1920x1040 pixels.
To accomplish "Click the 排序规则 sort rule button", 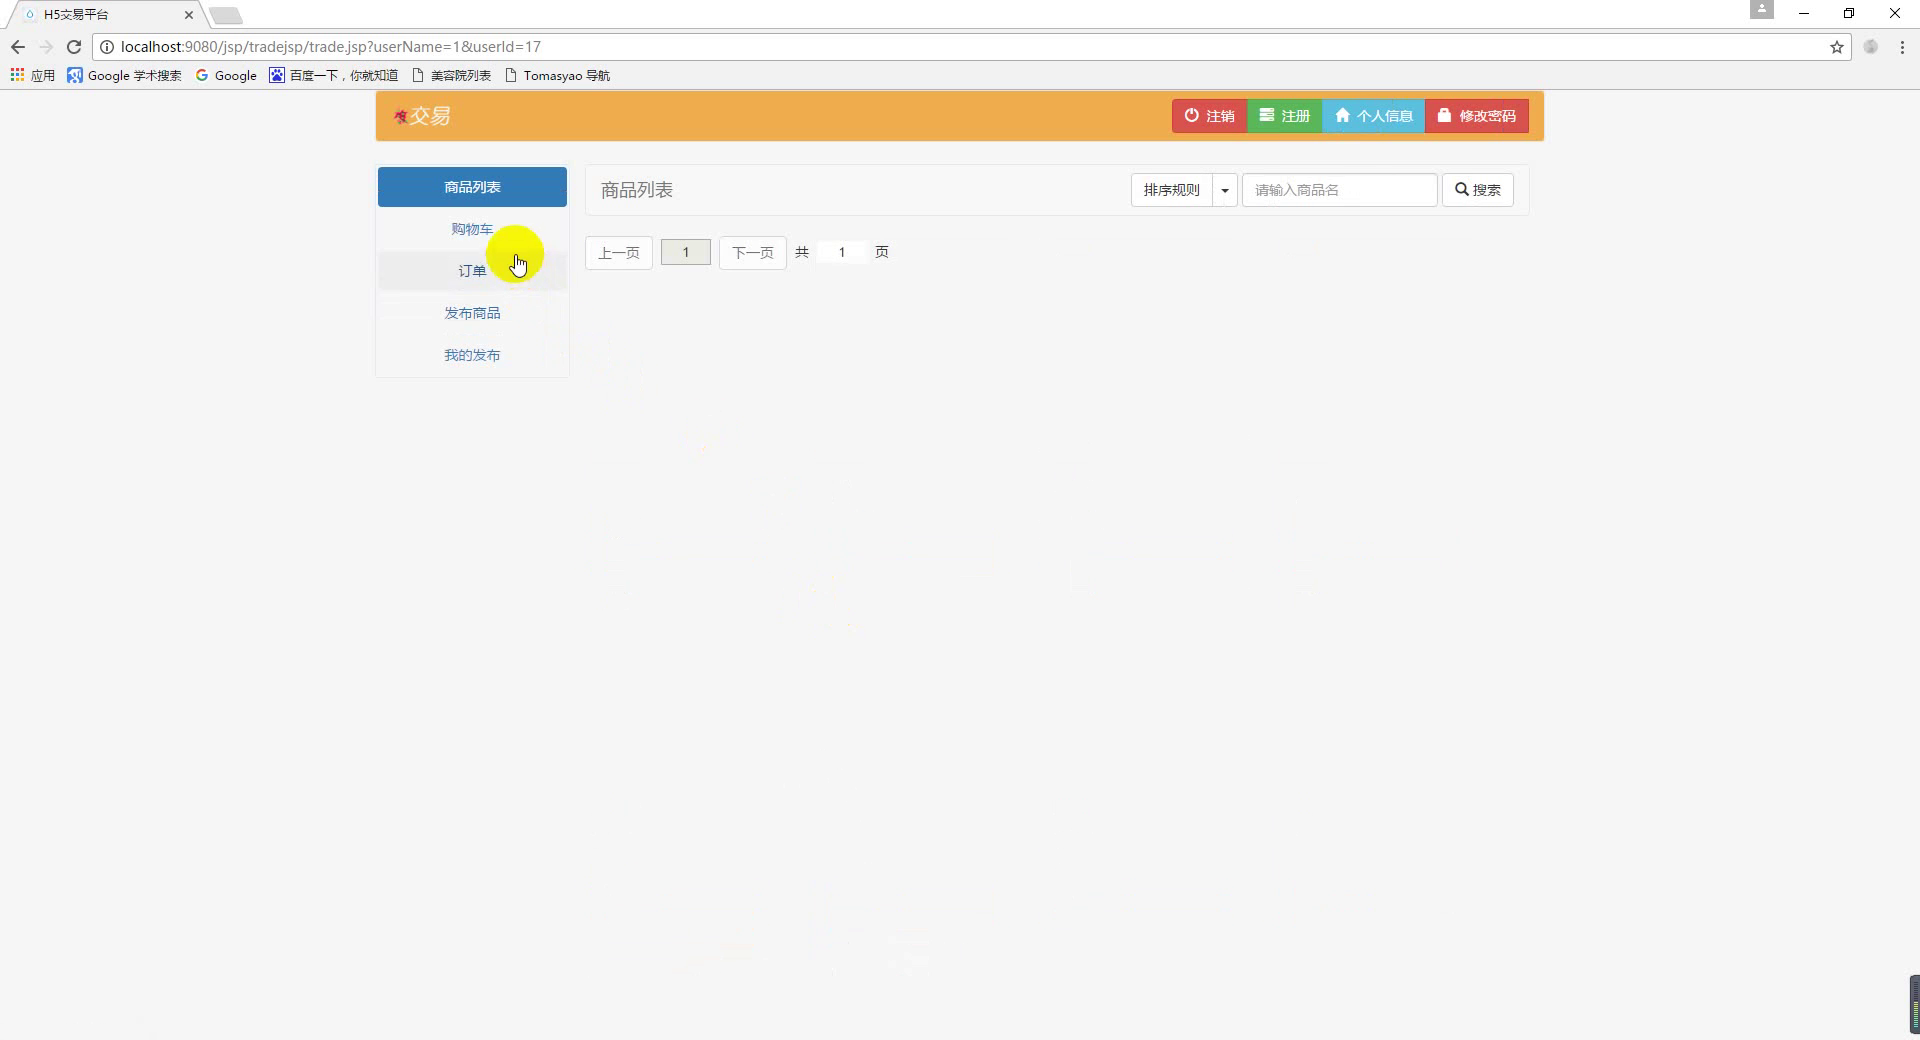I will pos(1171,190).
